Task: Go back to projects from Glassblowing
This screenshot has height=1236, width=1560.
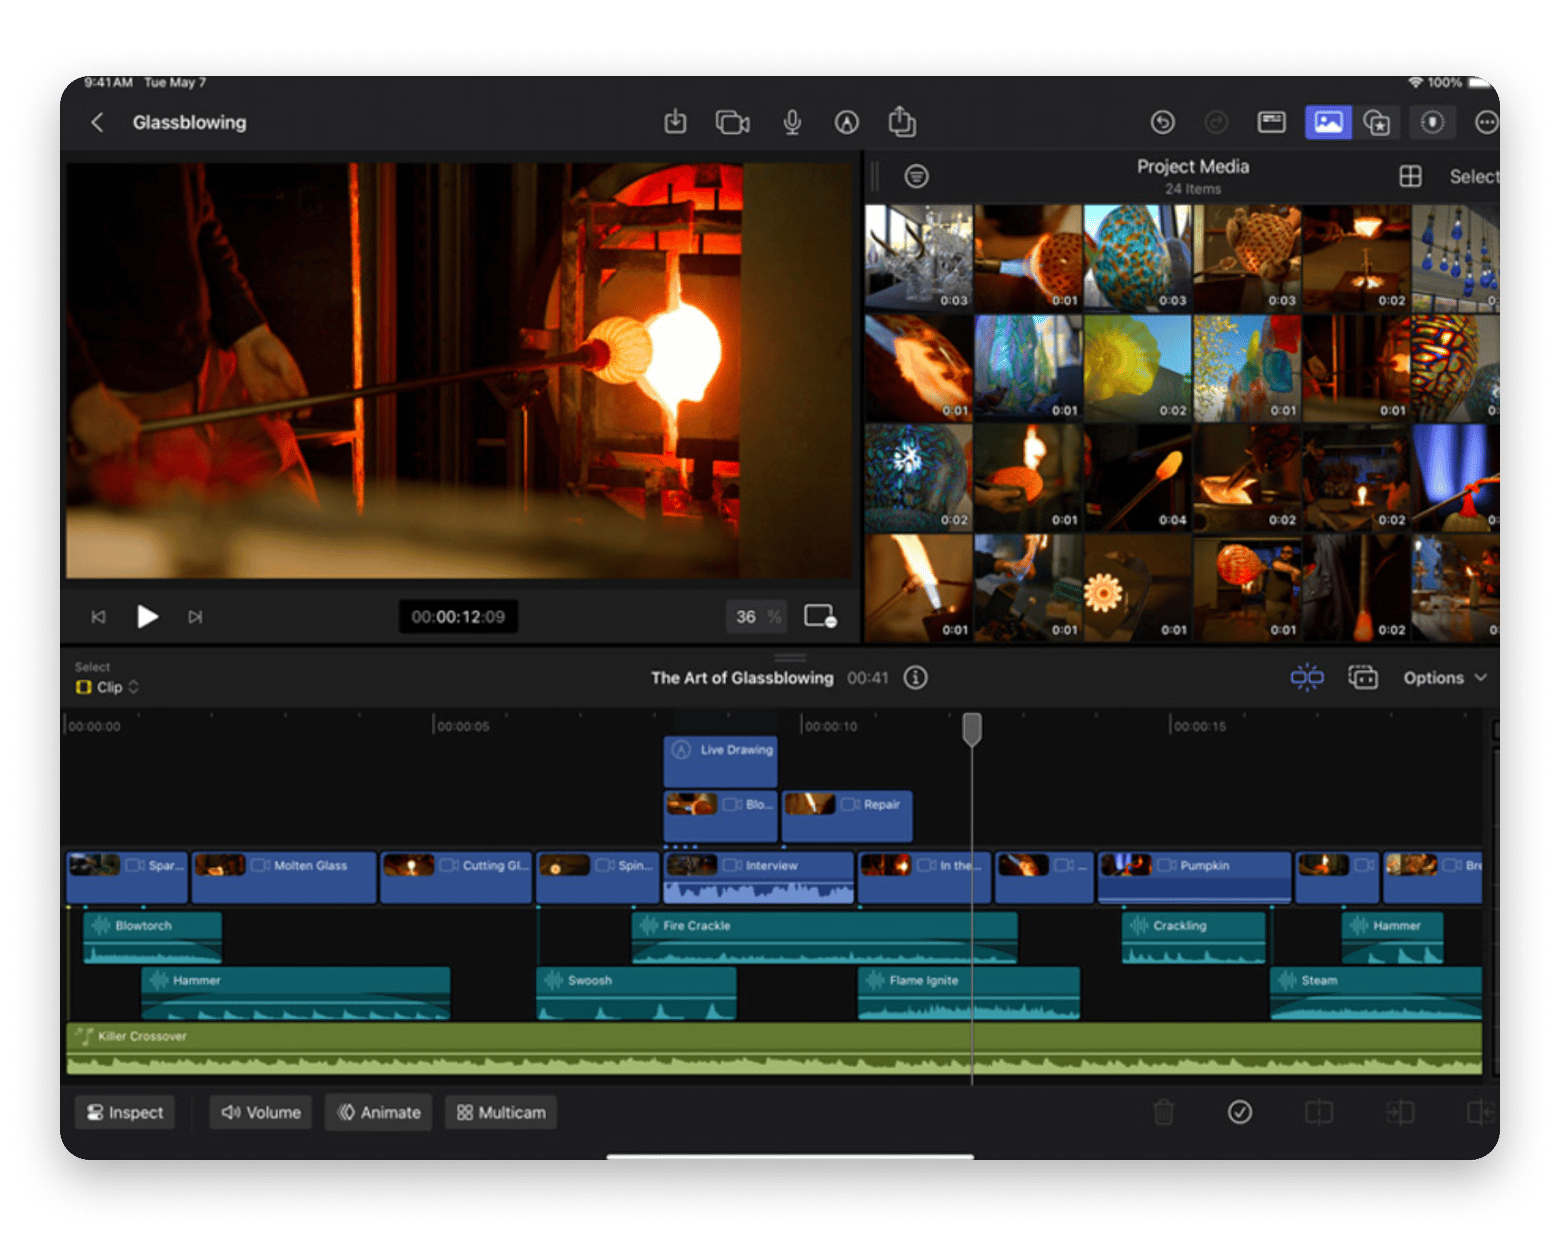Action: point(97,122)
